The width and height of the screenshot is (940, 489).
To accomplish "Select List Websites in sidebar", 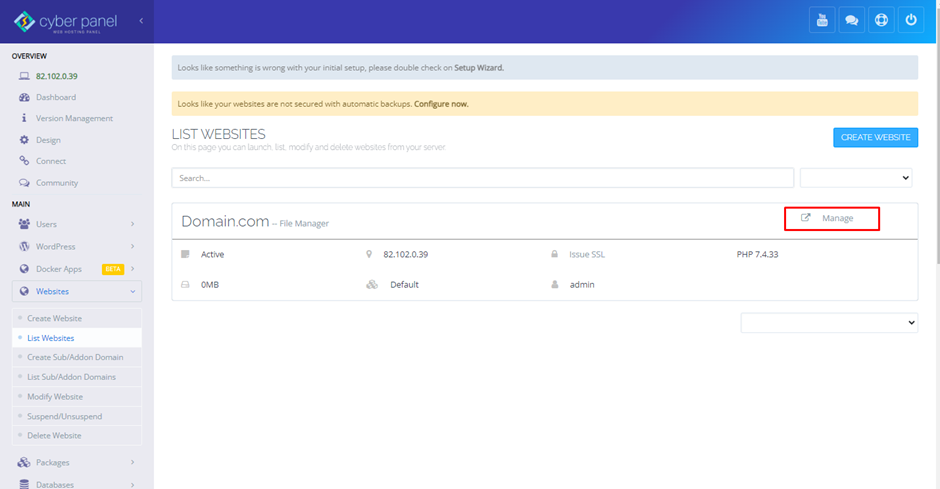I will [77, 338].
